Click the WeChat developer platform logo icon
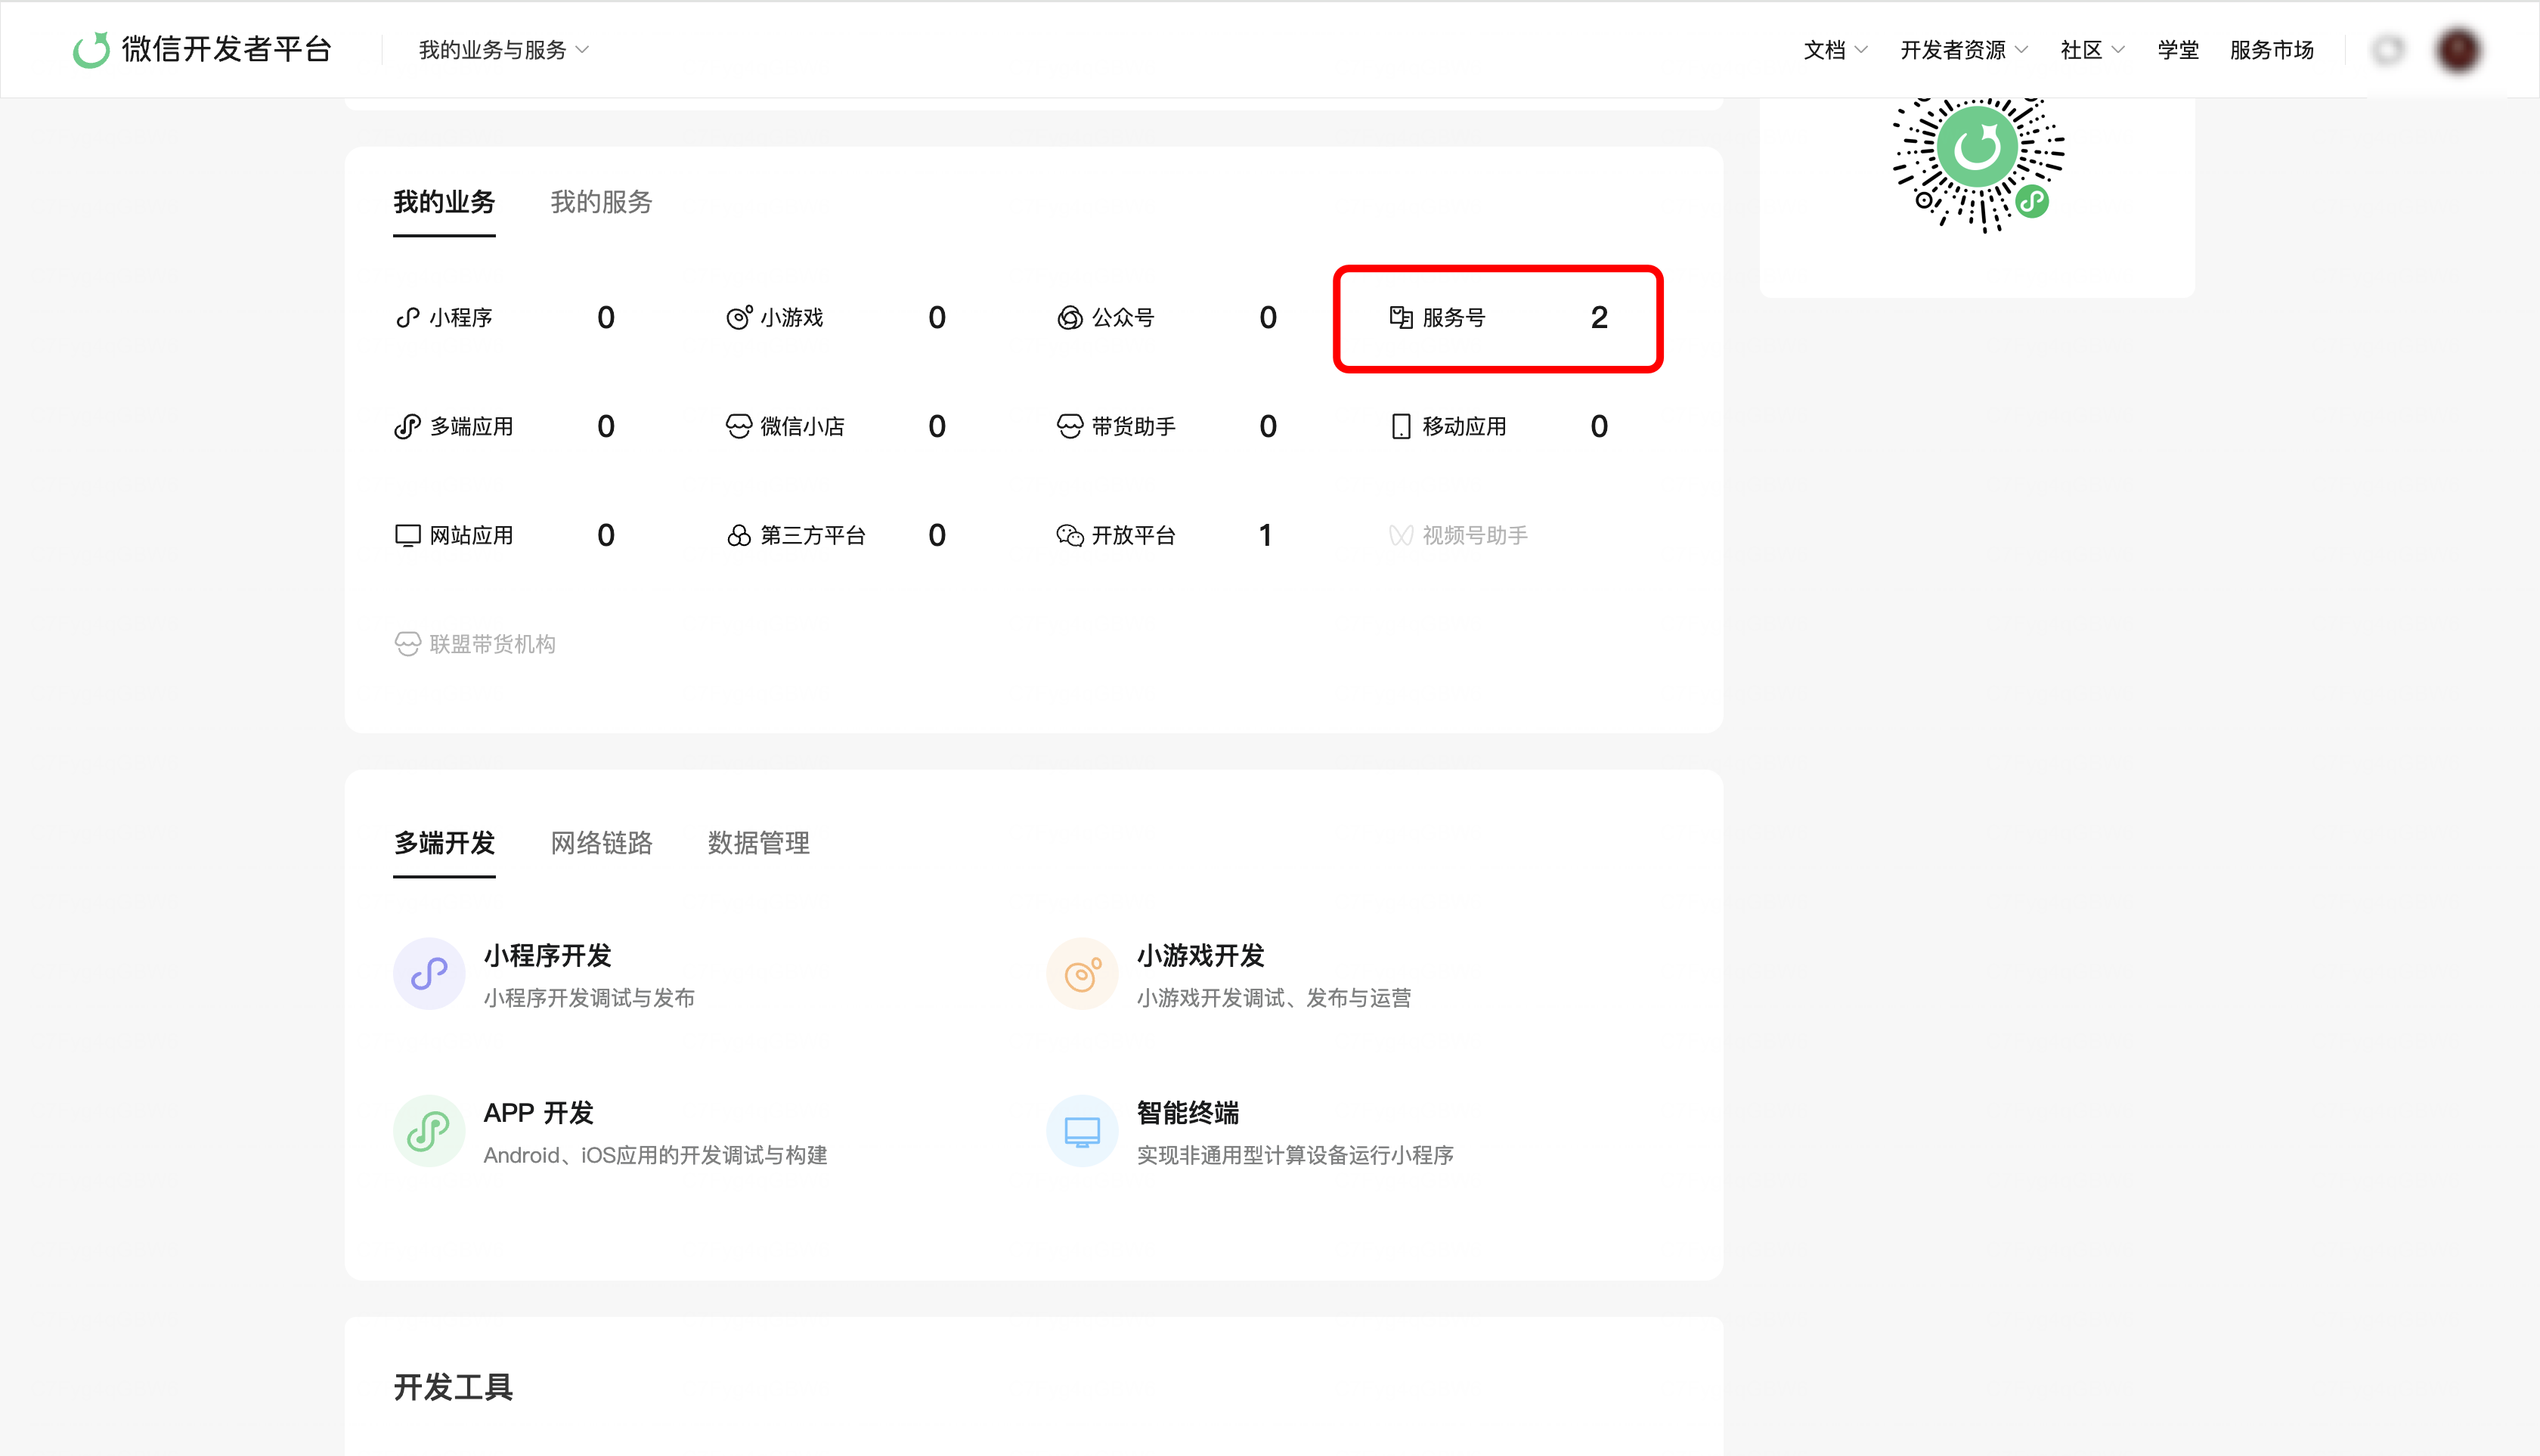The width and height of the screenshot is (2540, 1456). pyautogui.click(x=91, y=49)
